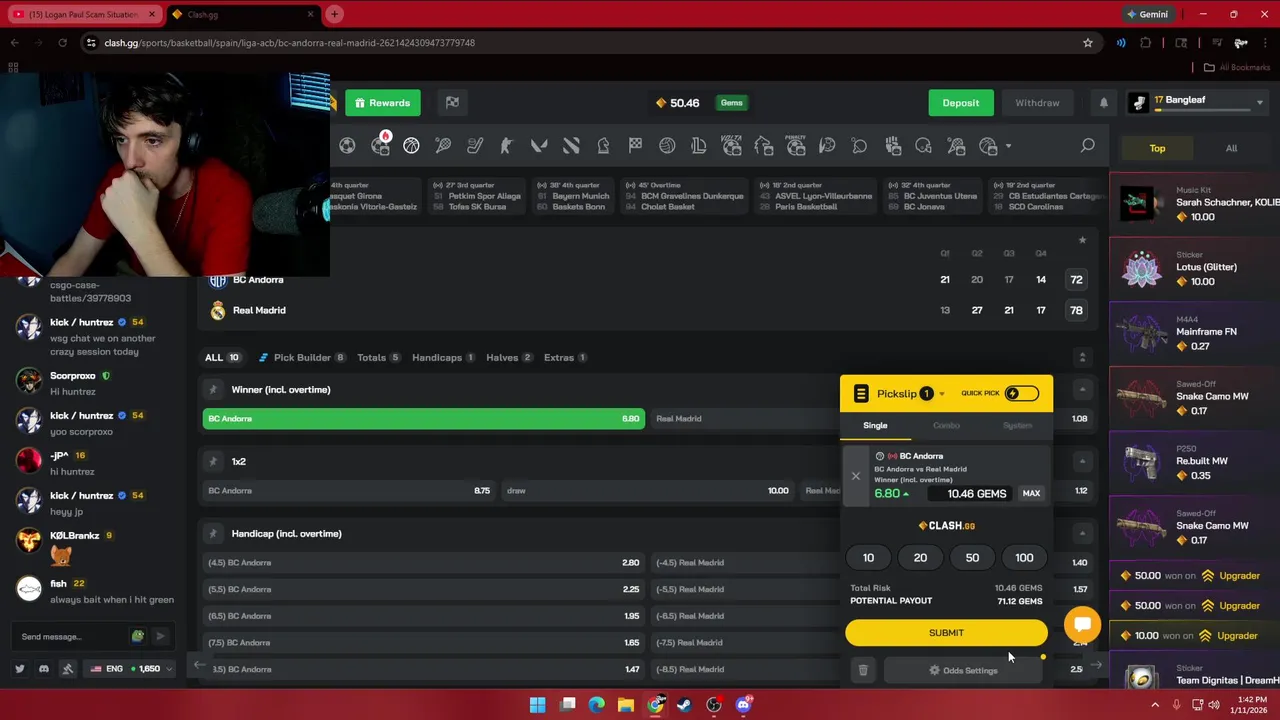
Task: Open the ENG chat language dropdown
Action: (131, 668)
